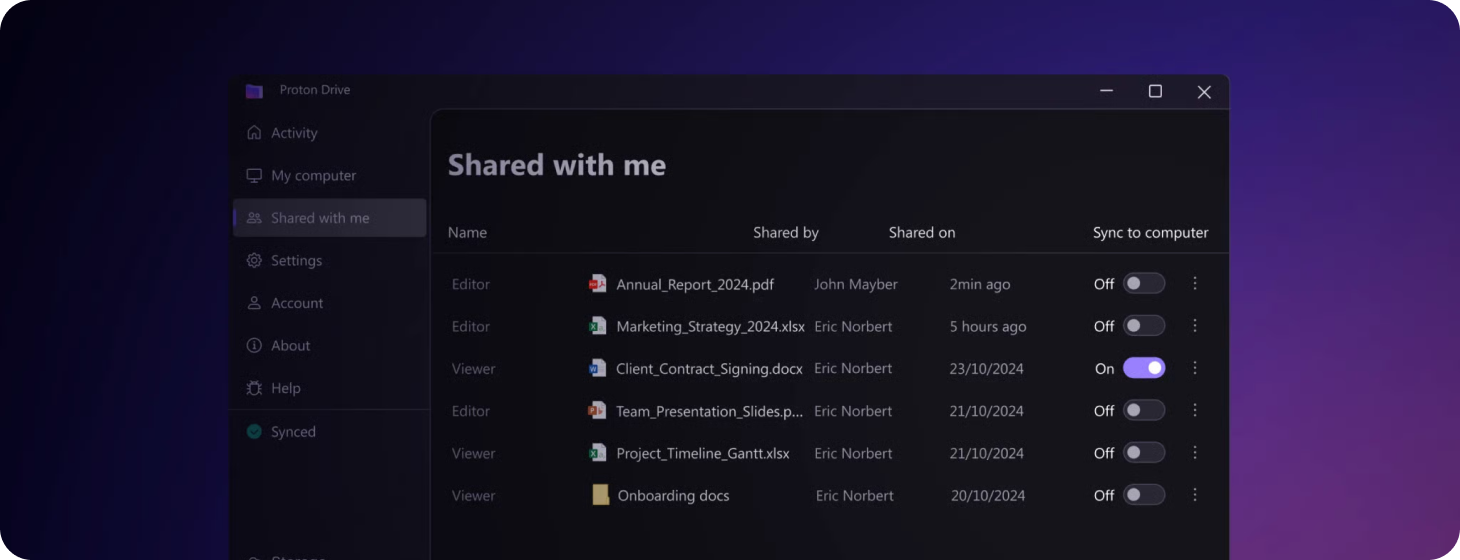The image size is (1460, 560).
Task: Open three-dot menu for Team_Presentation_Slides
Action: pos(1194,411)
